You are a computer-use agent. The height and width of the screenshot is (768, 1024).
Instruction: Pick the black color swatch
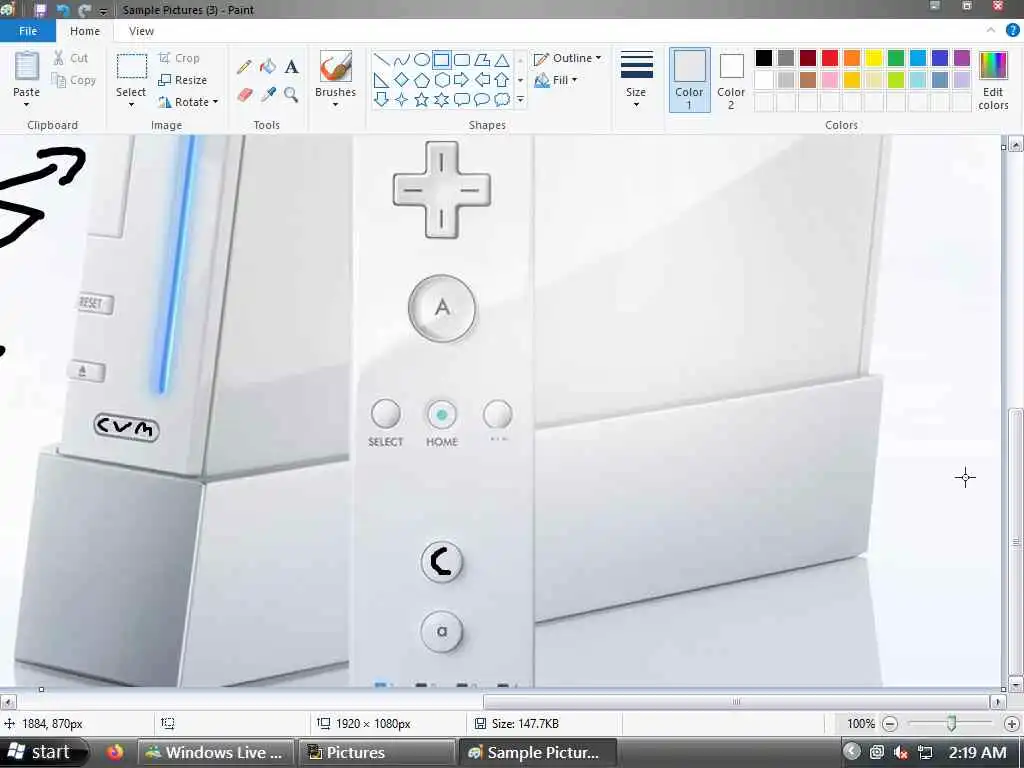[763, 58]
